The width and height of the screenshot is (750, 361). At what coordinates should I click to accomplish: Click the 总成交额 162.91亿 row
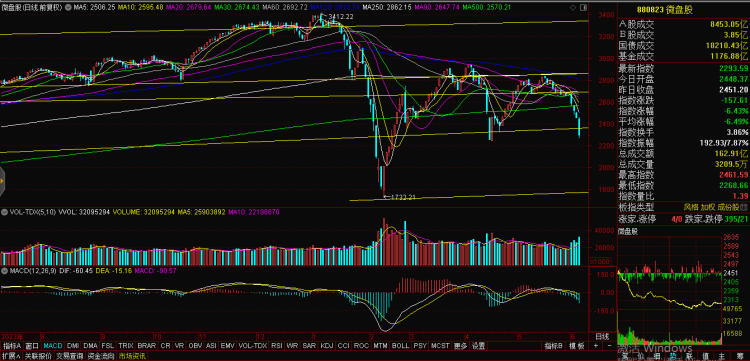click(684, 153)
